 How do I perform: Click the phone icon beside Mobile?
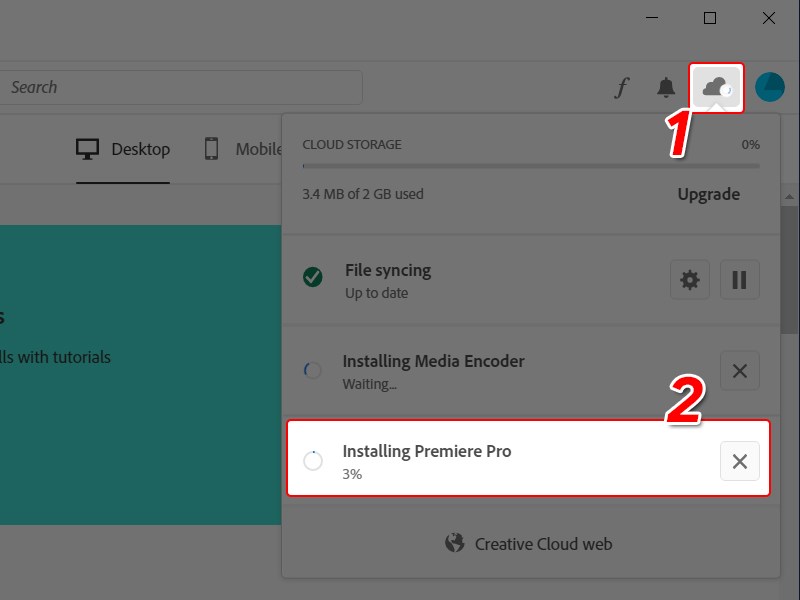click(x=211, y=148)
